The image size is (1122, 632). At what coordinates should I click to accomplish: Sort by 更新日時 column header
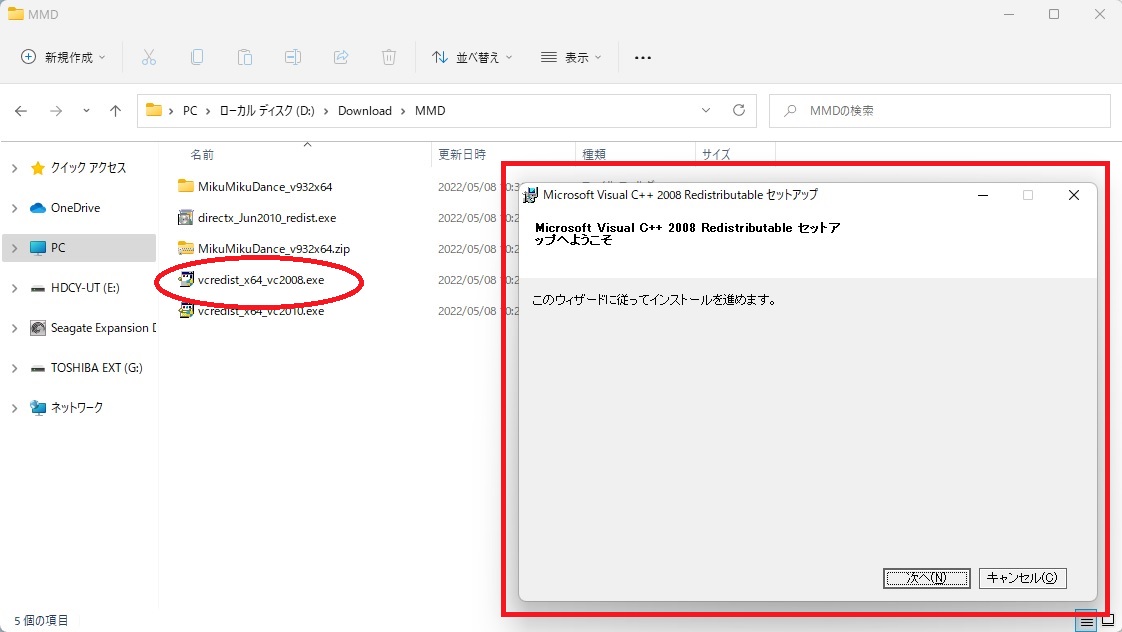pyautogui.click(x=462, y=155)
